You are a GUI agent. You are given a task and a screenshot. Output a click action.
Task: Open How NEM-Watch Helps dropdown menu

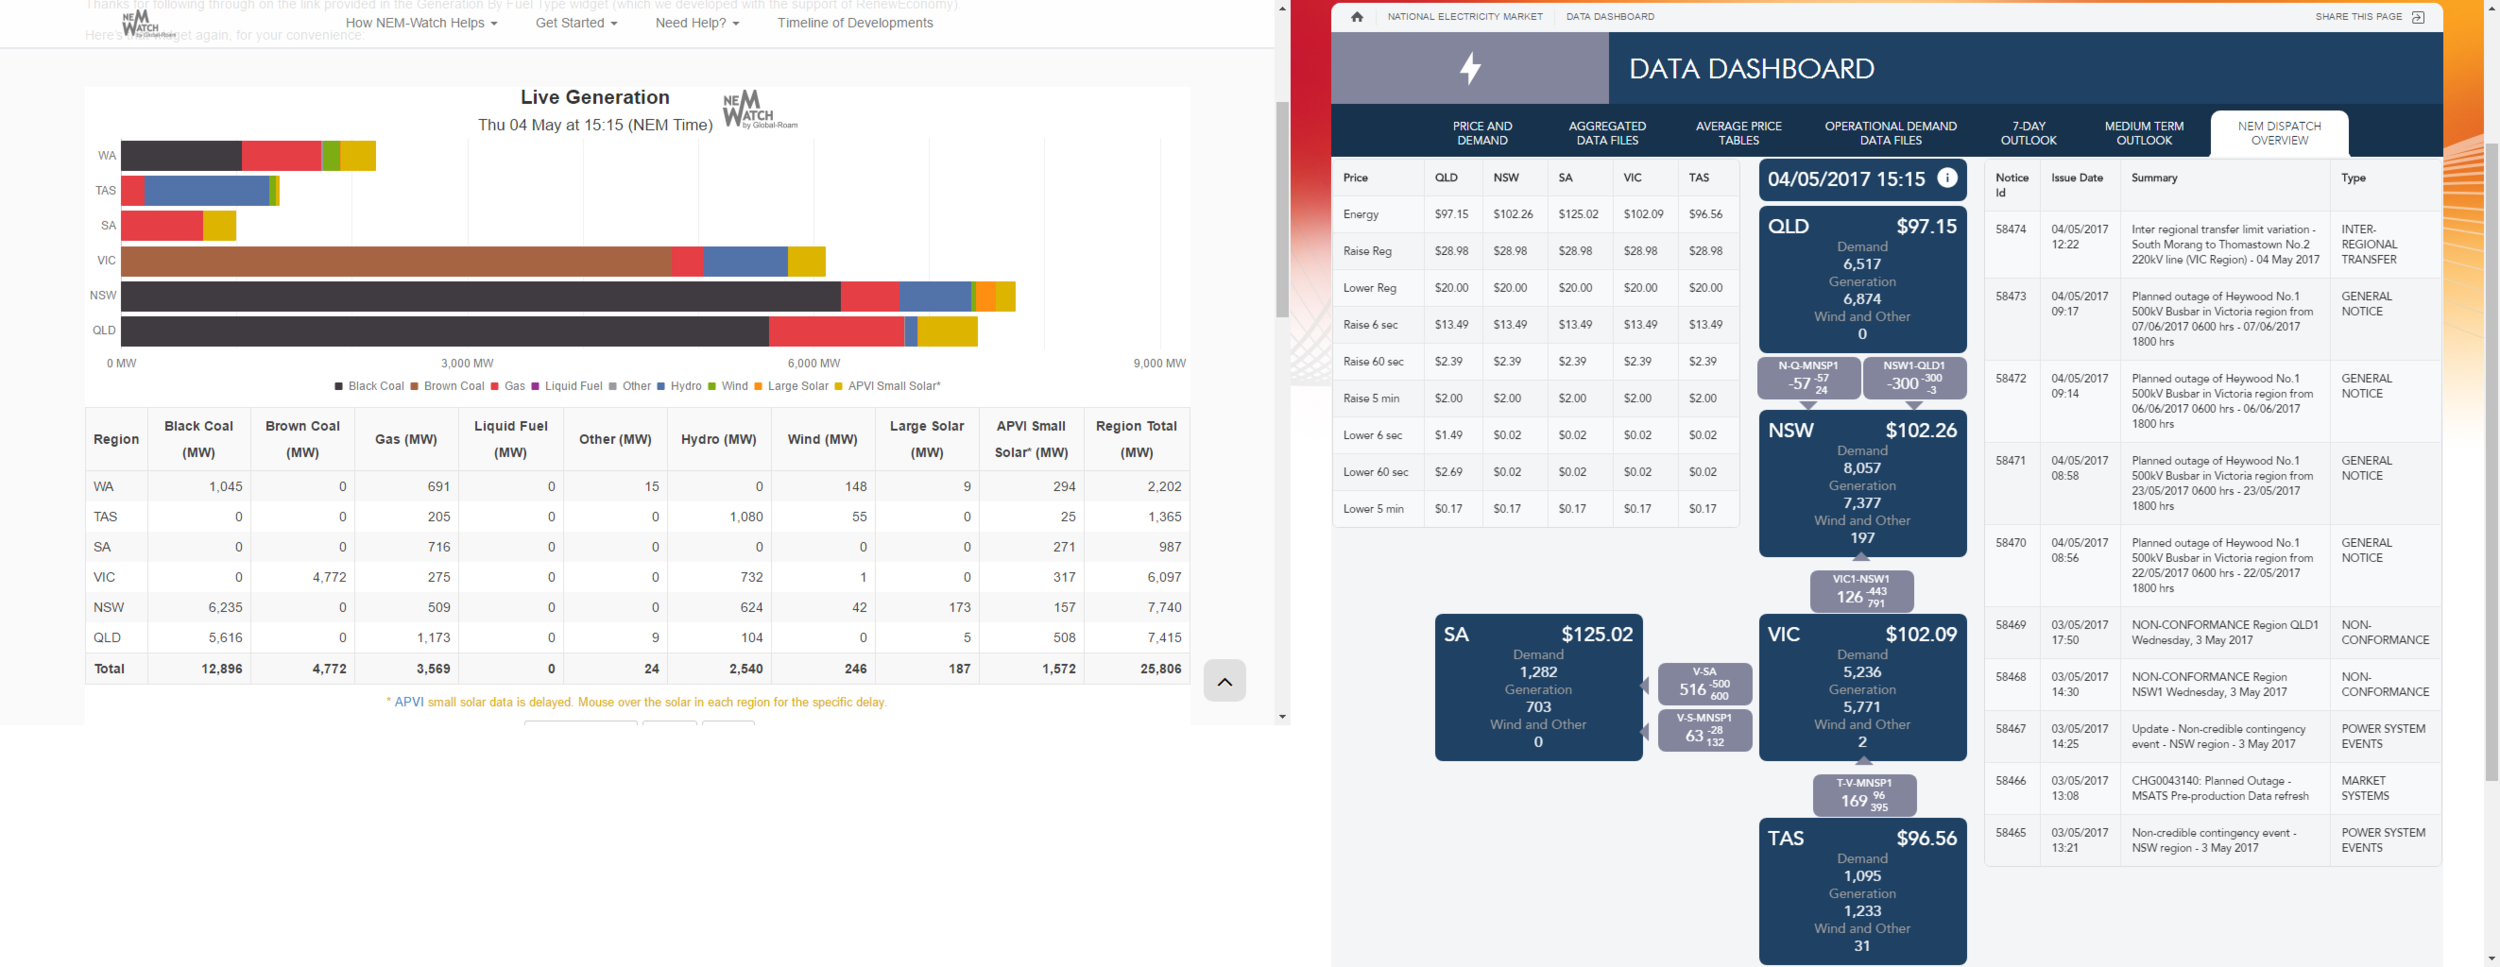(x=421, y=23)
